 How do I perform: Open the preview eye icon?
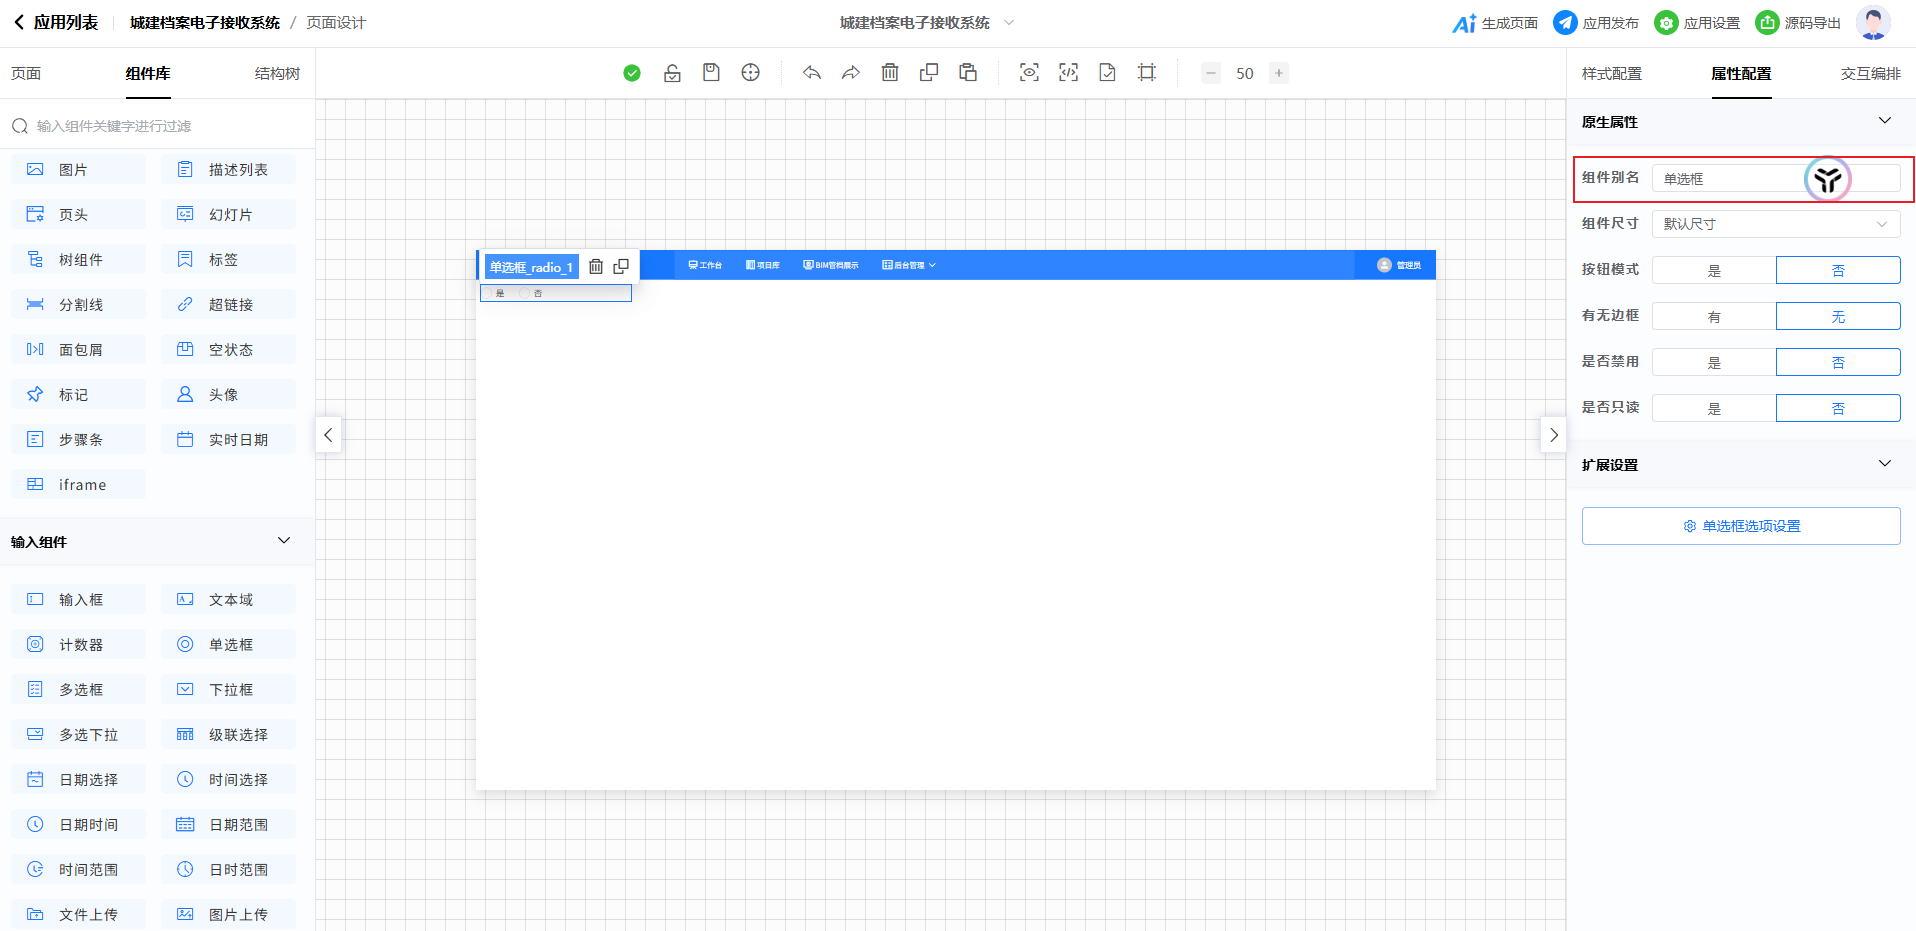point(1029,73)
